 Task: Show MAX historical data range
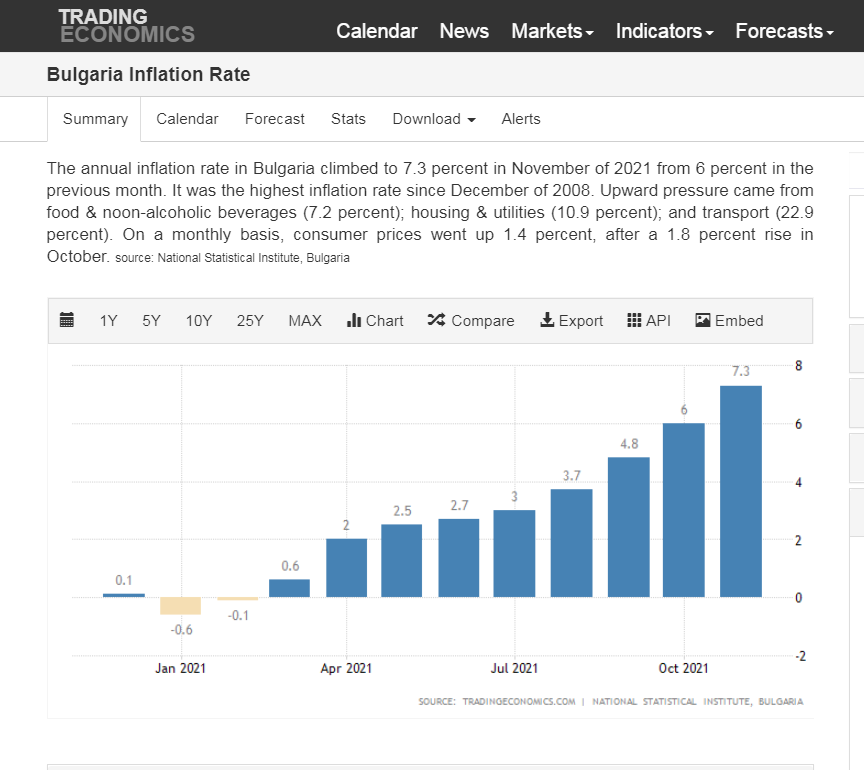pyautogui.click(x=305, y=320)
